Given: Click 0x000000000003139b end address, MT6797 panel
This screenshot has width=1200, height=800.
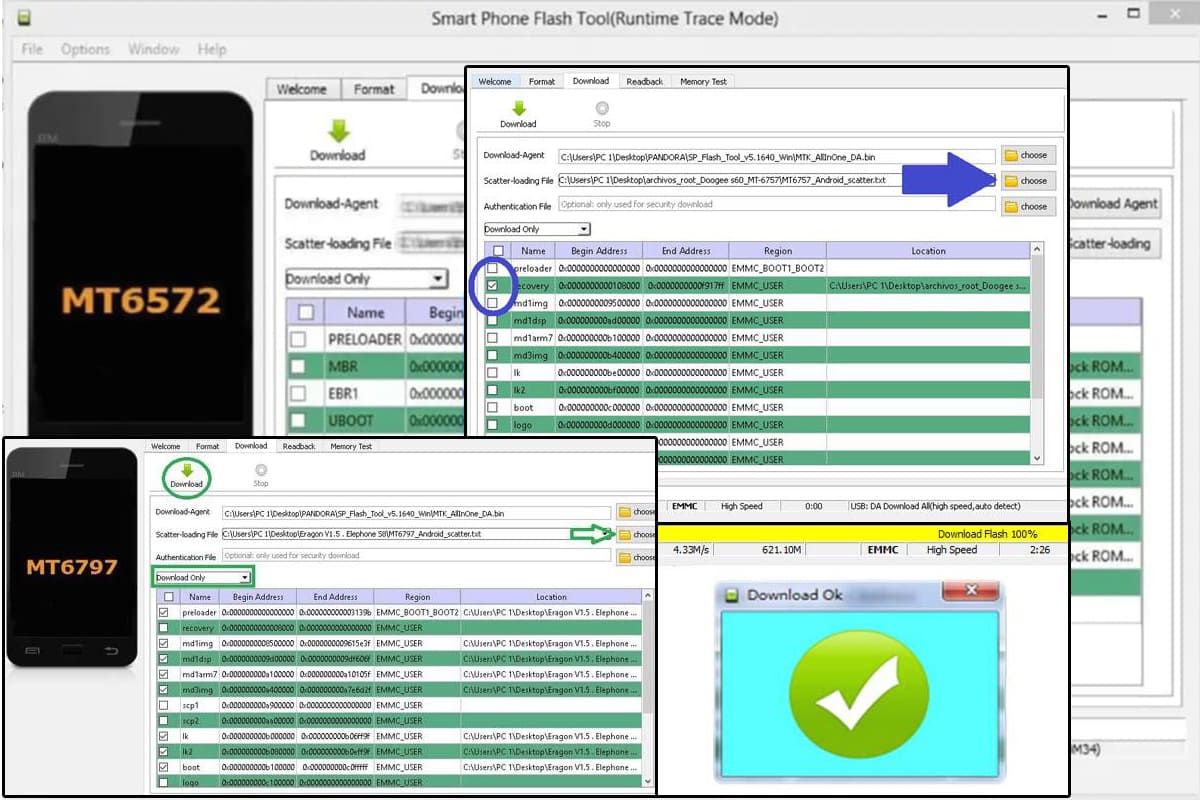Looking at the screenshot, I should 335,612.
